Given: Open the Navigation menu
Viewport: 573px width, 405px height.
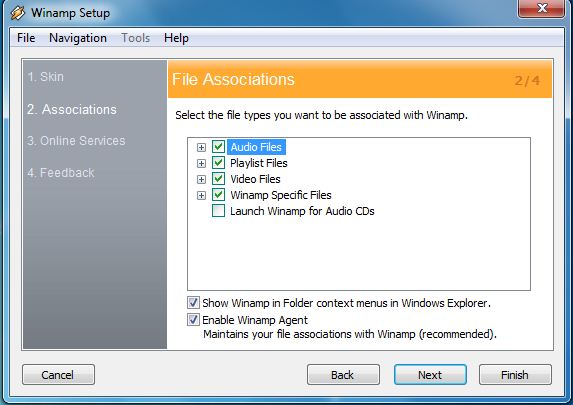Looking at the screenshot, I should point(78,38).
